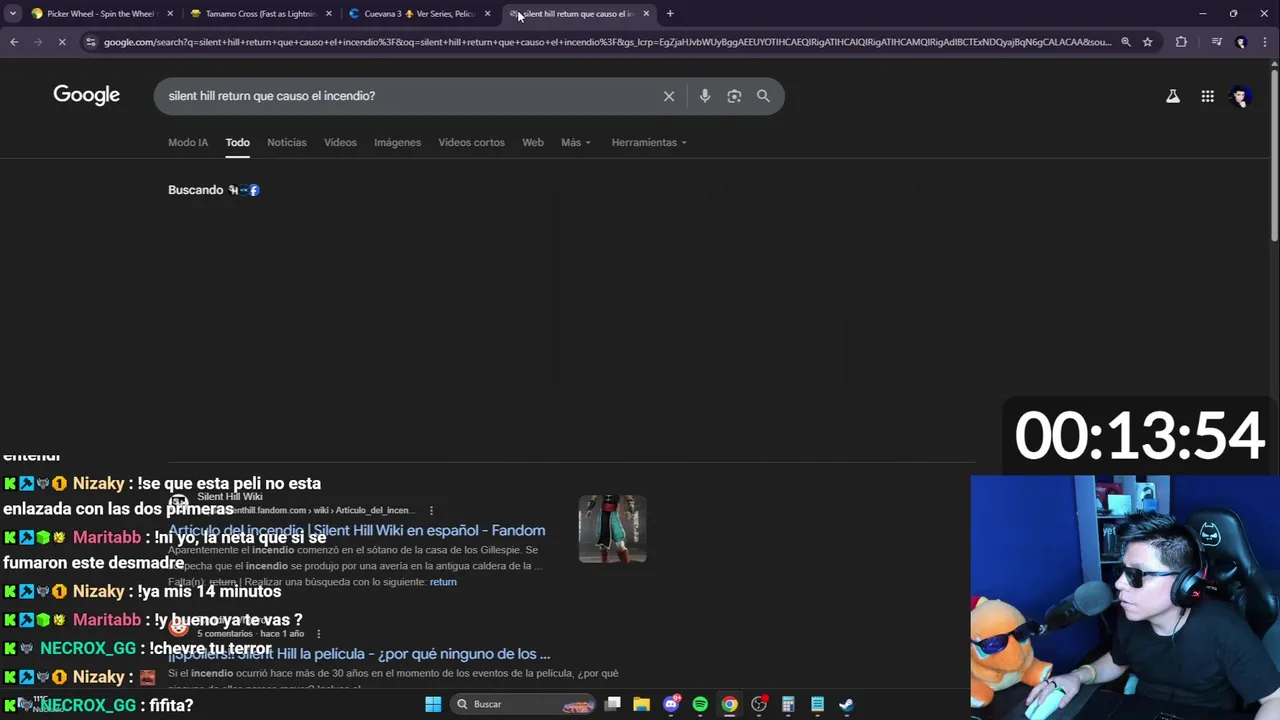Switch to the Cuevana 3 tab

(419, 14)
